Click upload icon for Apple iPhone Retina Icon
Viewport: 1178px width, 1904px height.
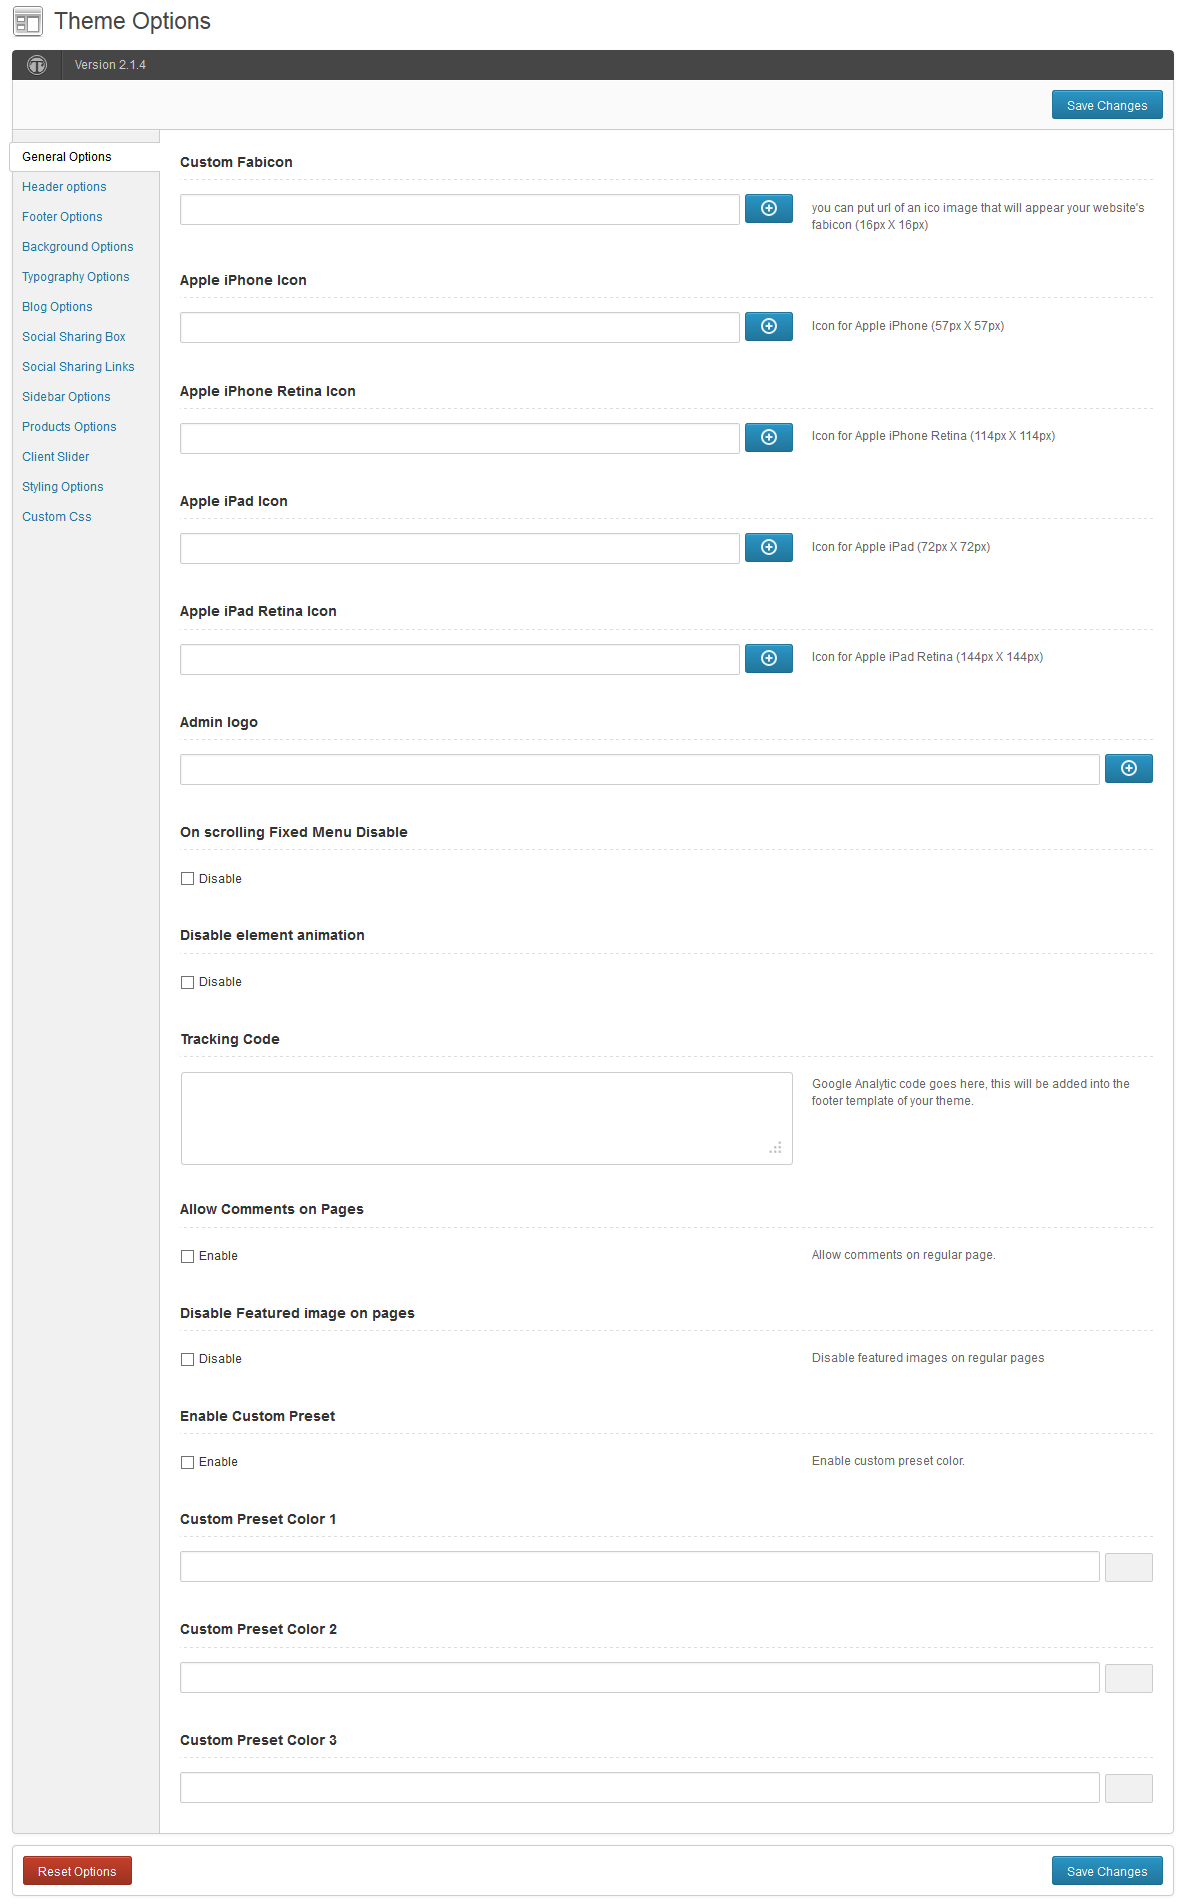(x=768, y=437)
